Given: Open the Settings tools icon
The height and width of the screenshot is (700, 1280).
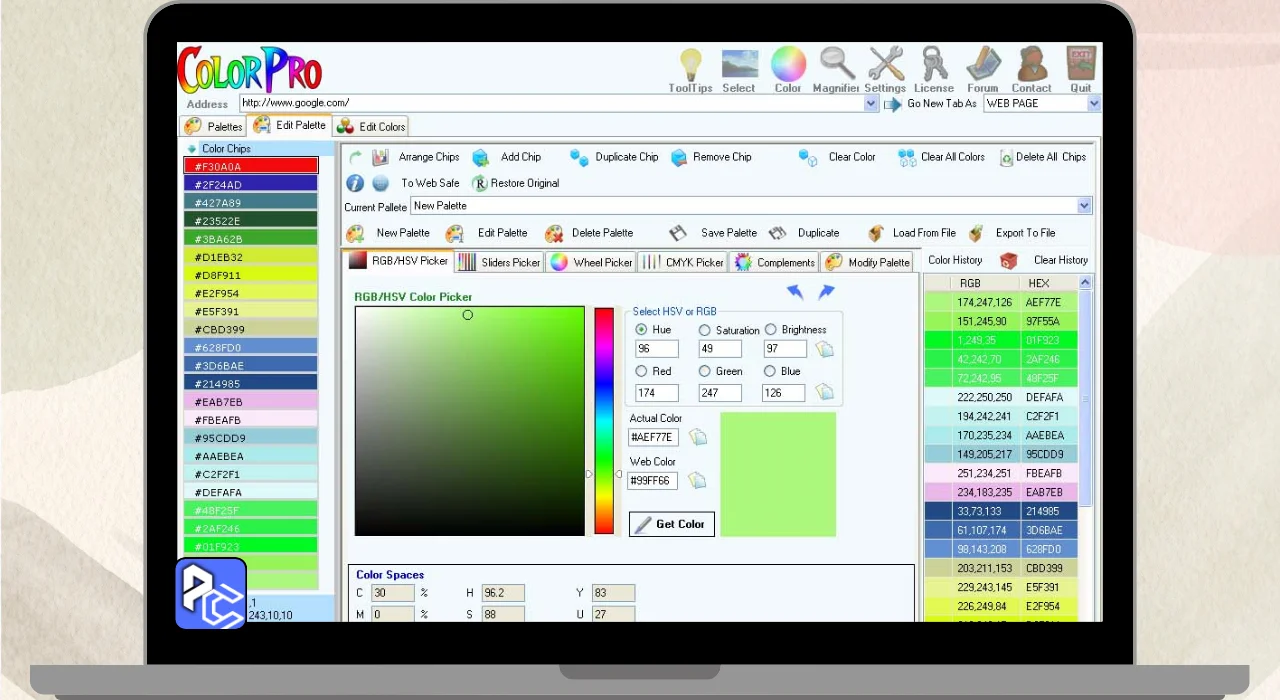Looking at the screenshot, I should (885, 65).
